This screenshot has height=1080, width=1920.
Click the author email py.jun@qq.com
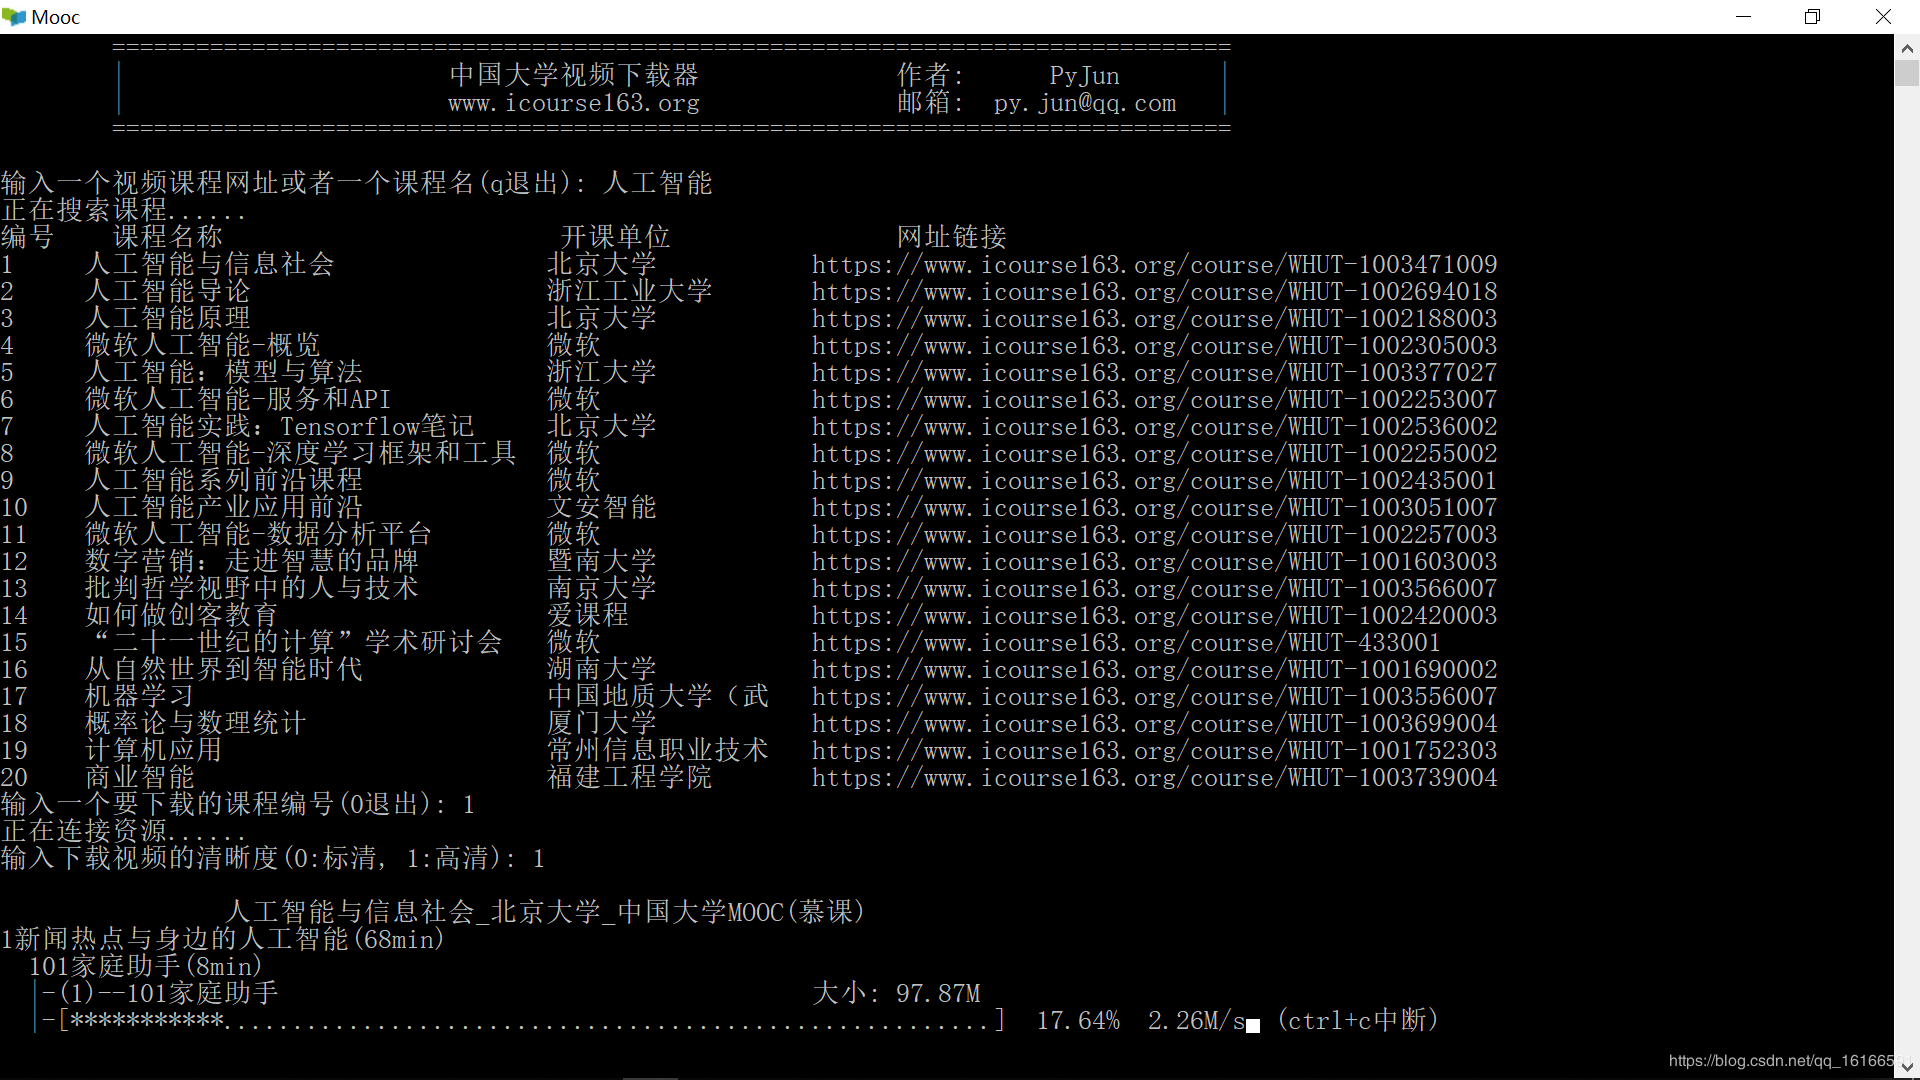pos(1085,103)
